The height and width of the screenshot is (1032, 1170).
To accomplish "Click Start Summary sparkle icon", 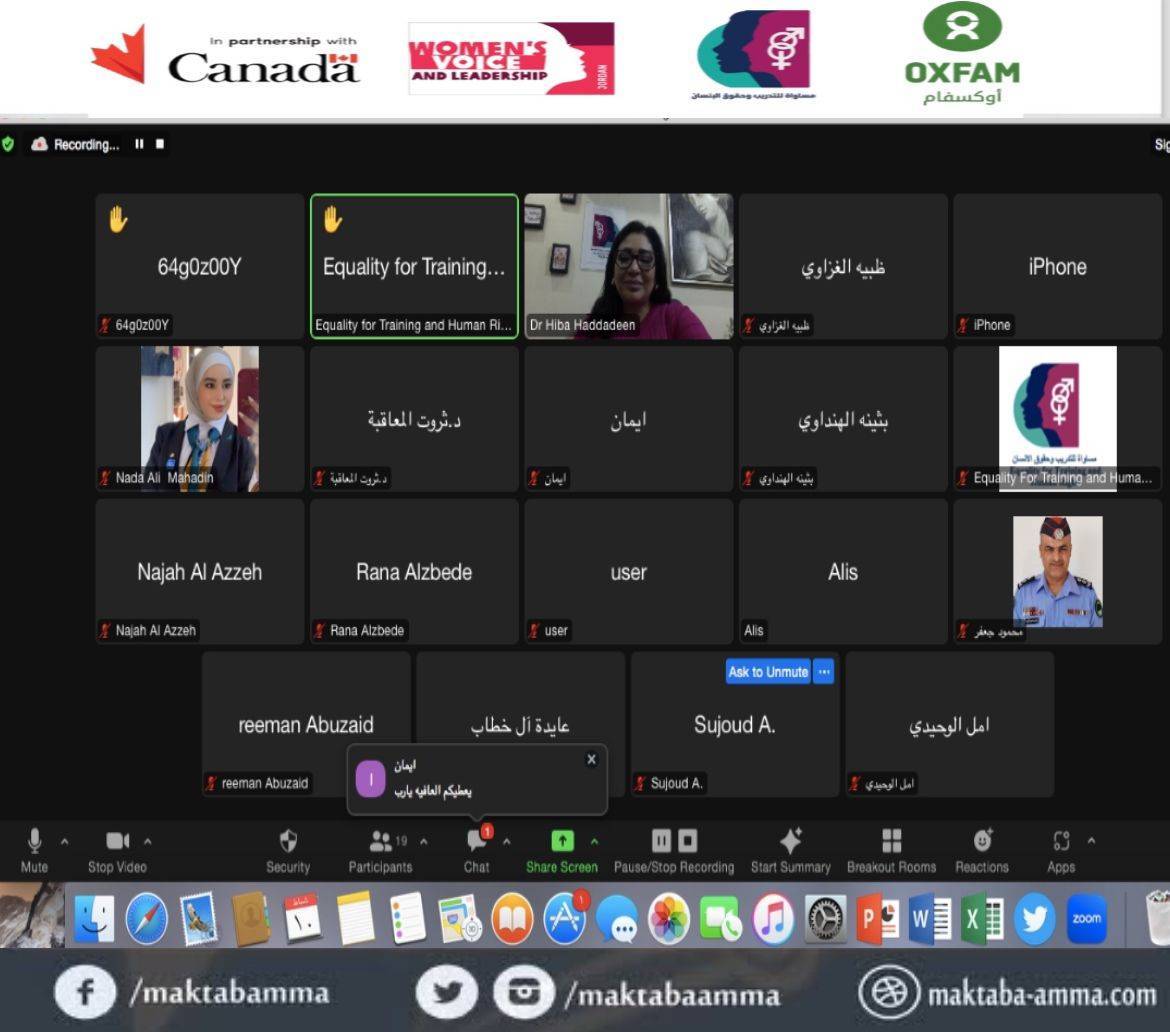I will [x=790, y=841].
